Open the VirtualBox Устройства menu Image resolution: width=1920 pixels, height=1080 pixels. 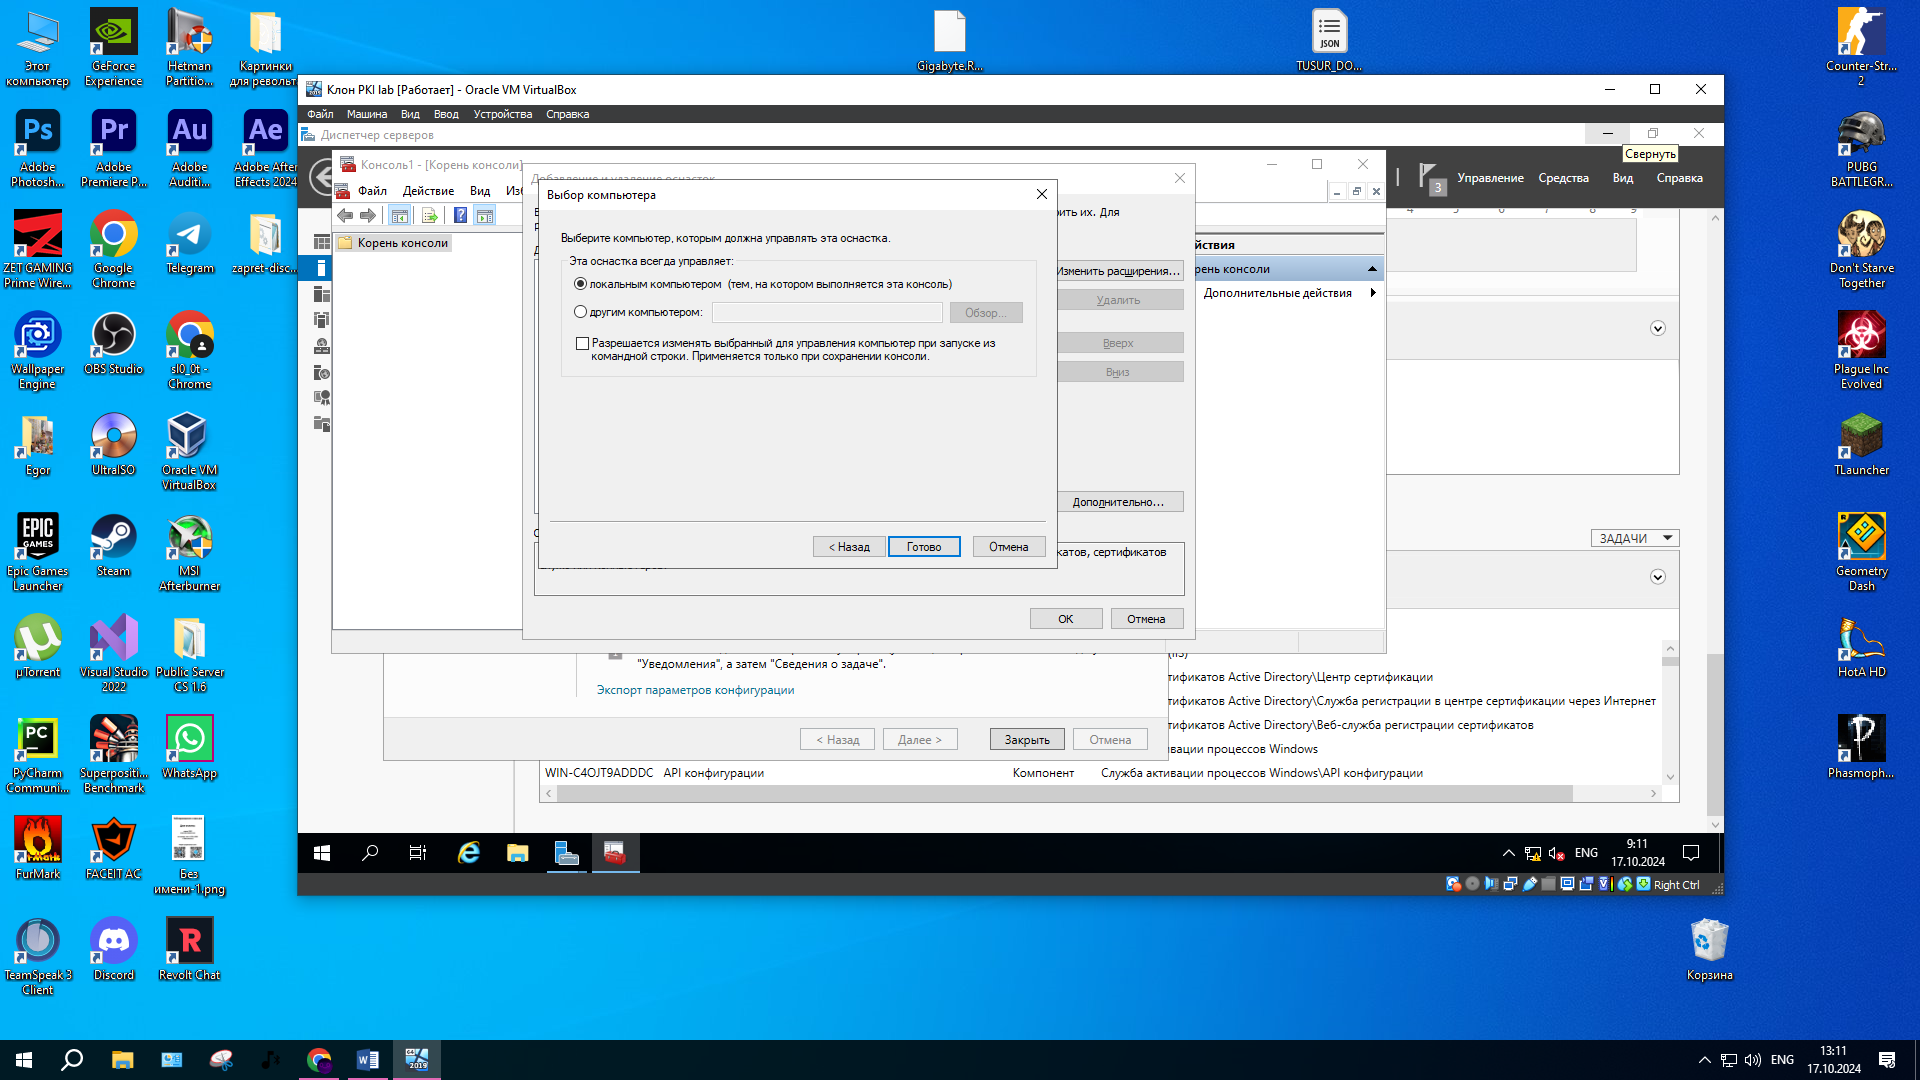502,114
